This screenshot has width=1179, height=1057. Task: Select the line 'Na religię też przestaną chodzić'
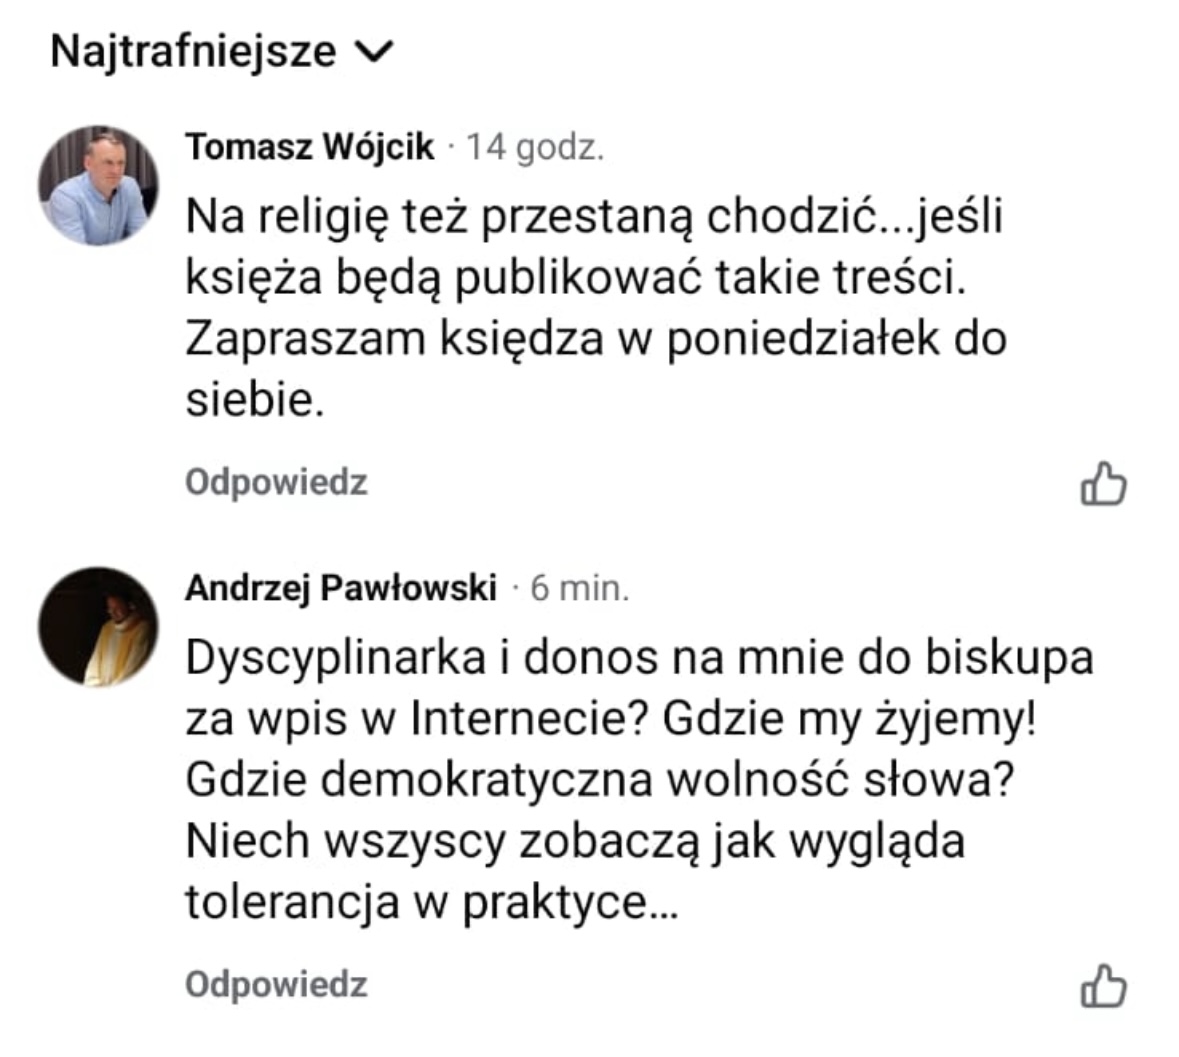click(594, 217)
